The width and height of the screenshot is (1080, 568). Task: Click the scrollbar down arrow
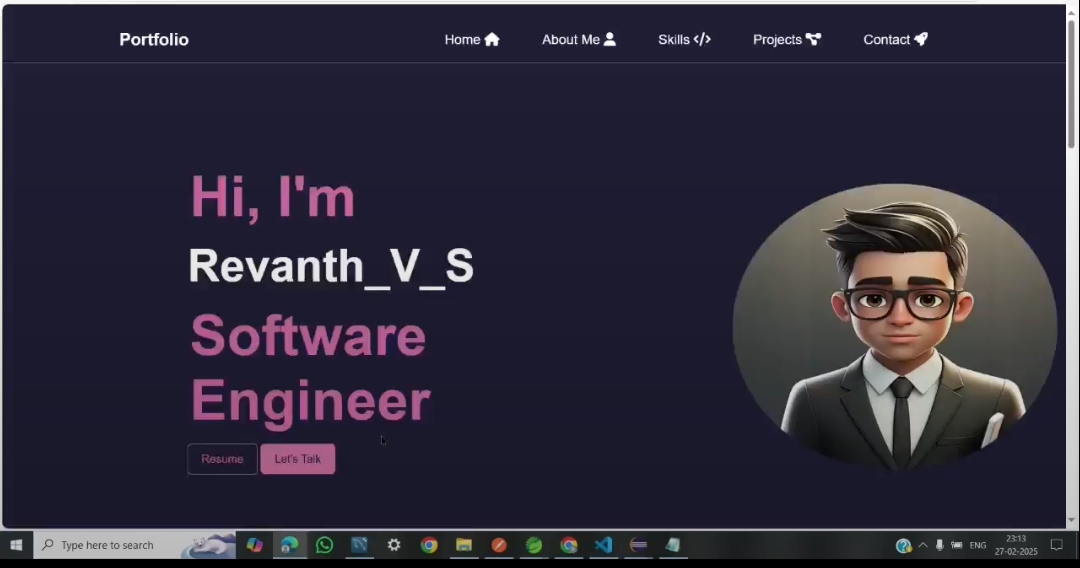point(1071,520)
